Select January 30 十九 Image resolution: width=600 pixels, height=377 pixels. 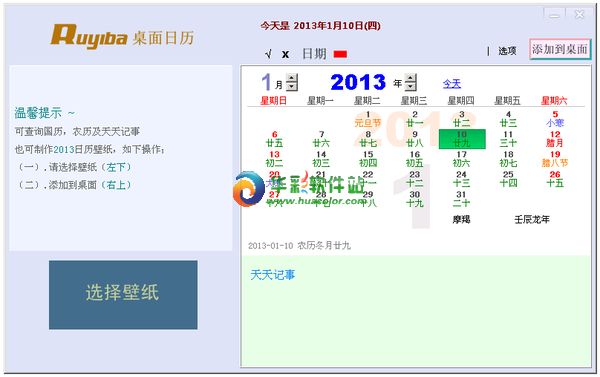[x=415, y=199]
